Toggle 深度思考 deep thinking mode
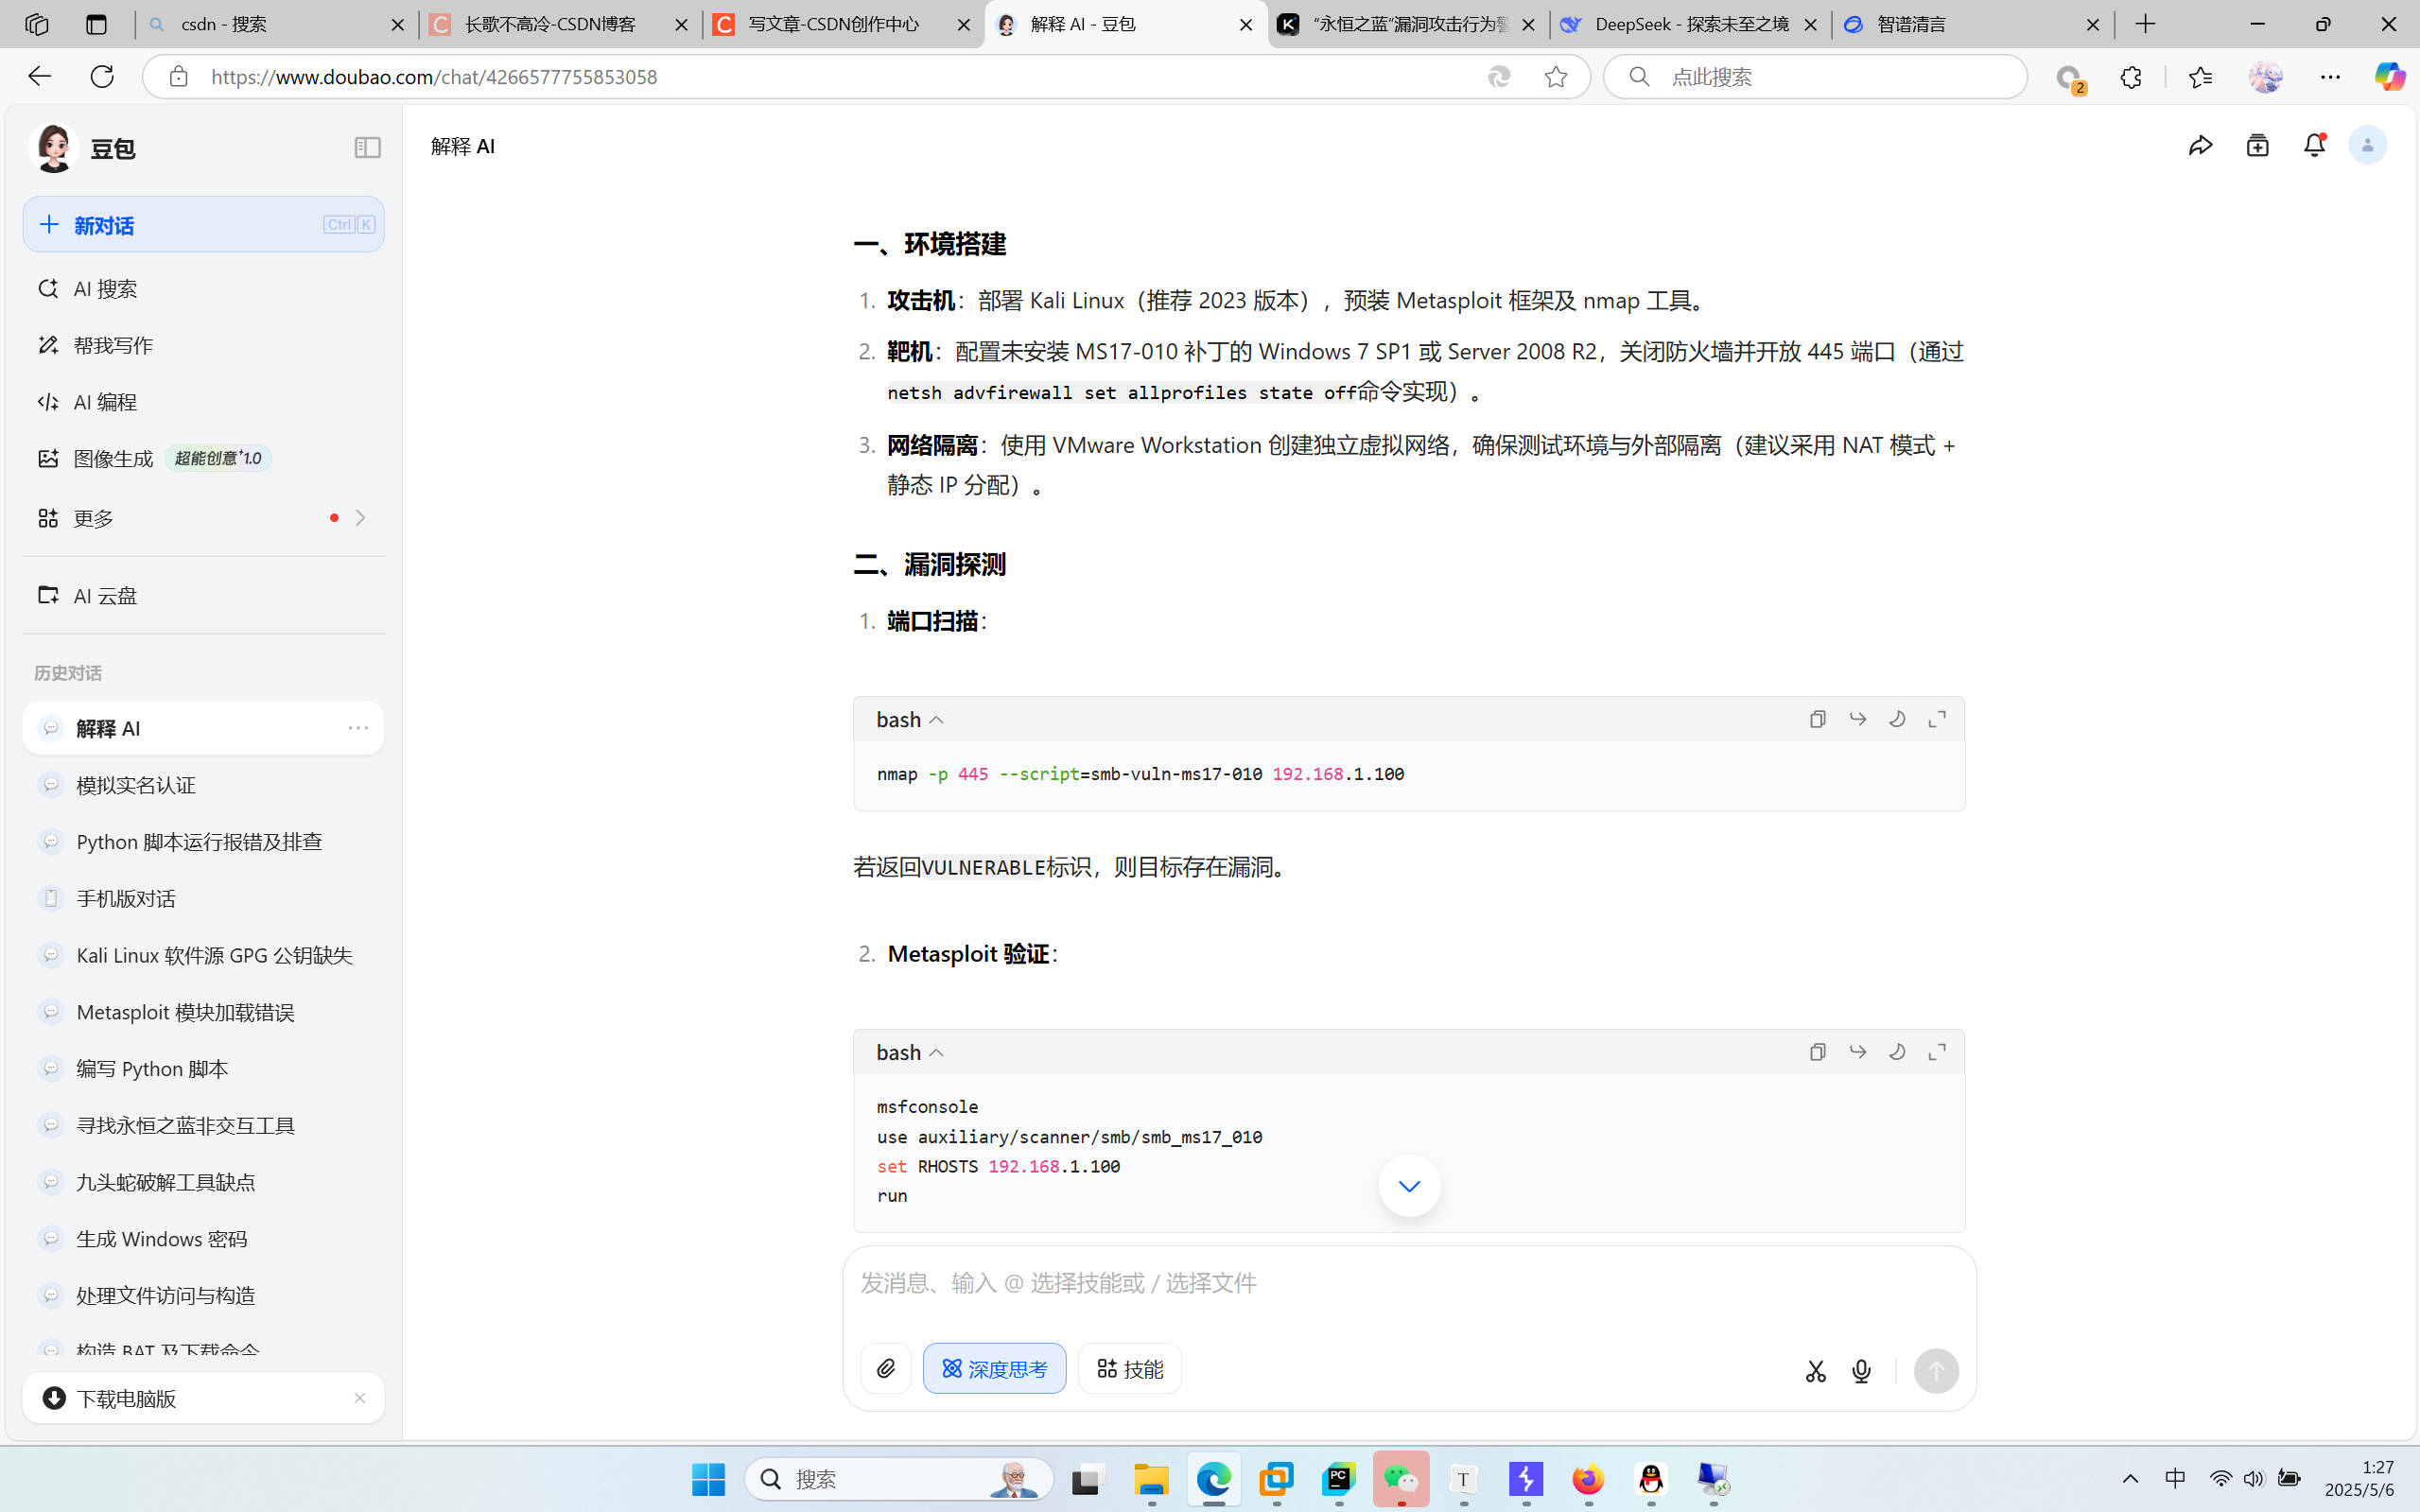Image resolution: width=2420 pixels, height=1512 pixels. point(994,1368)
